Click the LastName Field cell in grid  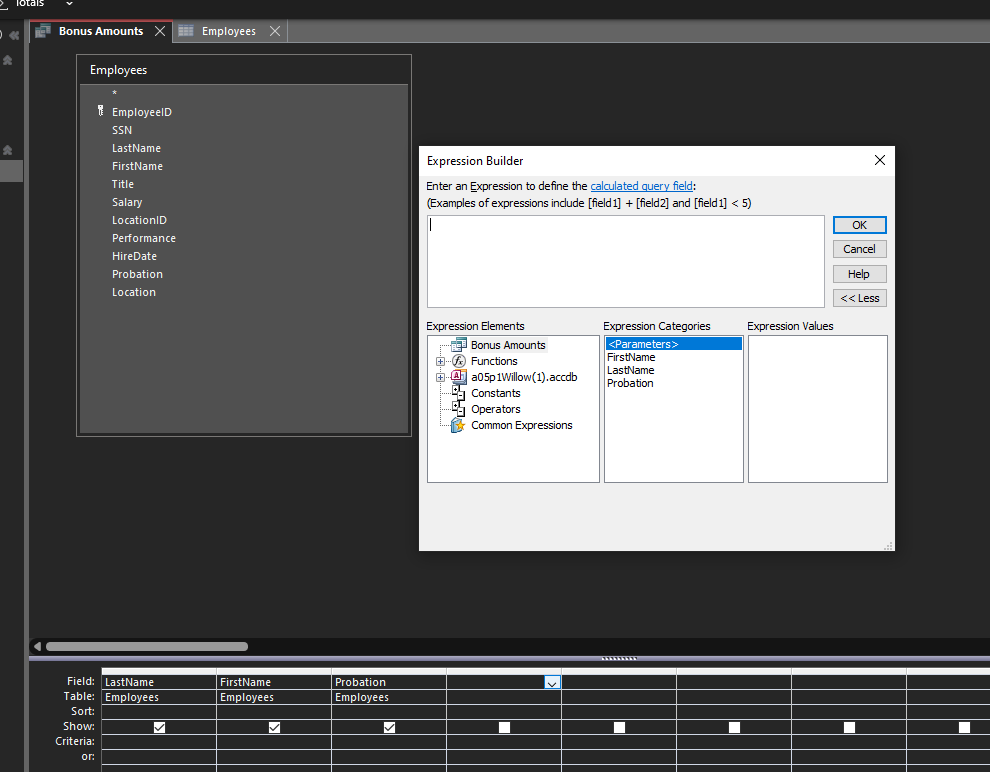click(x=159, y=682)
